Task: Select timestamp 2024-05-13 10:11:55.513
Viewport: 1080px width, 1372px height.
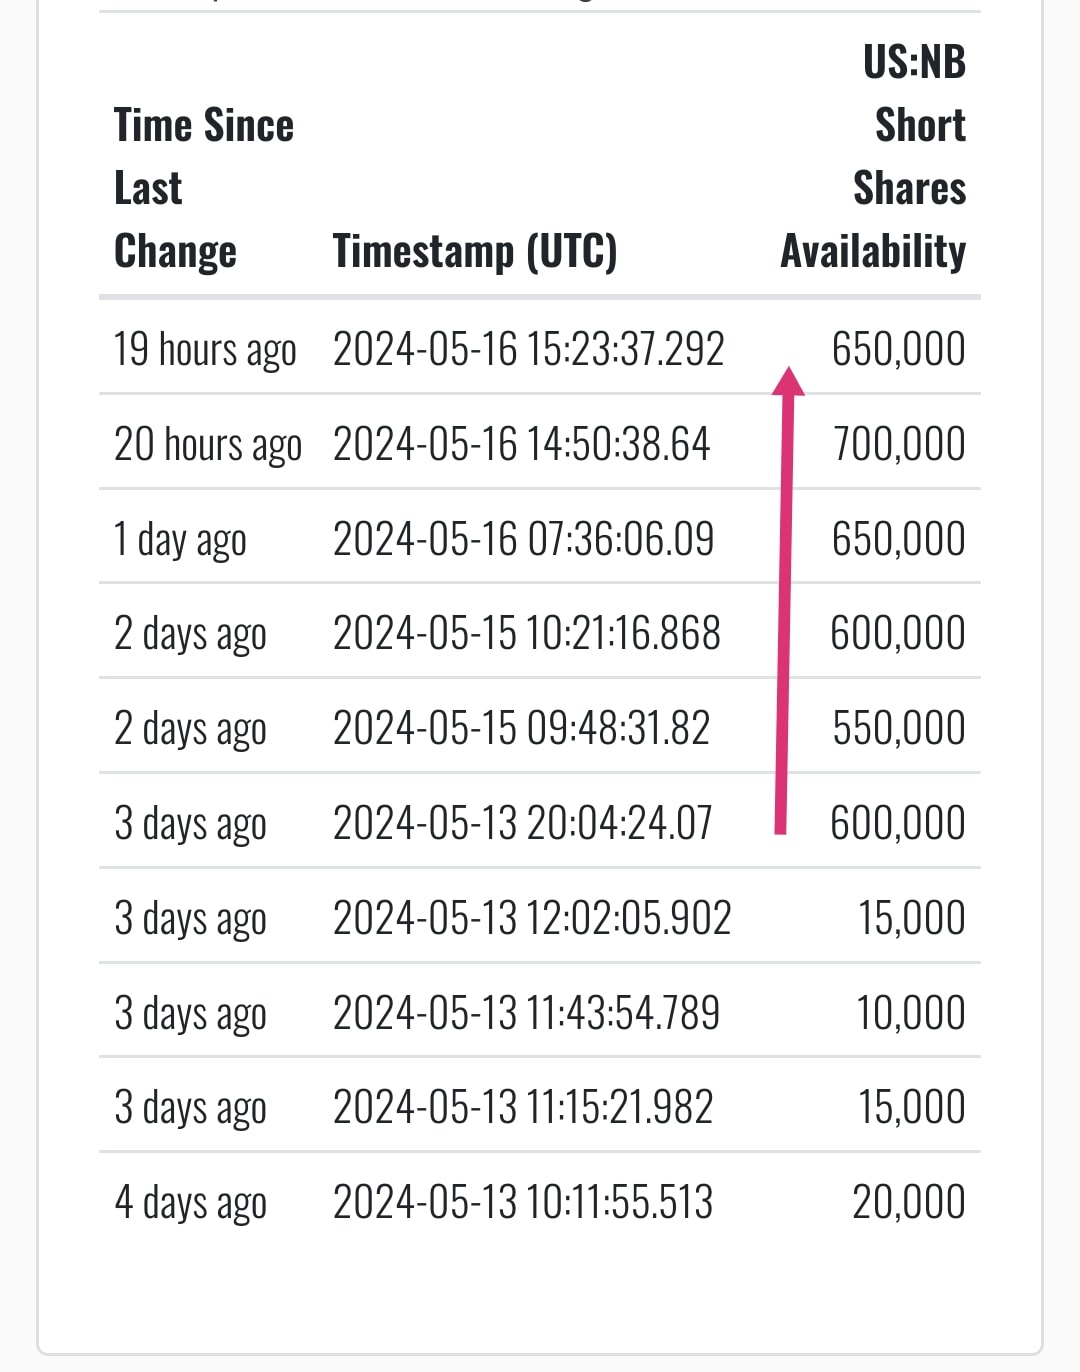Action: tap(523, 1202)
